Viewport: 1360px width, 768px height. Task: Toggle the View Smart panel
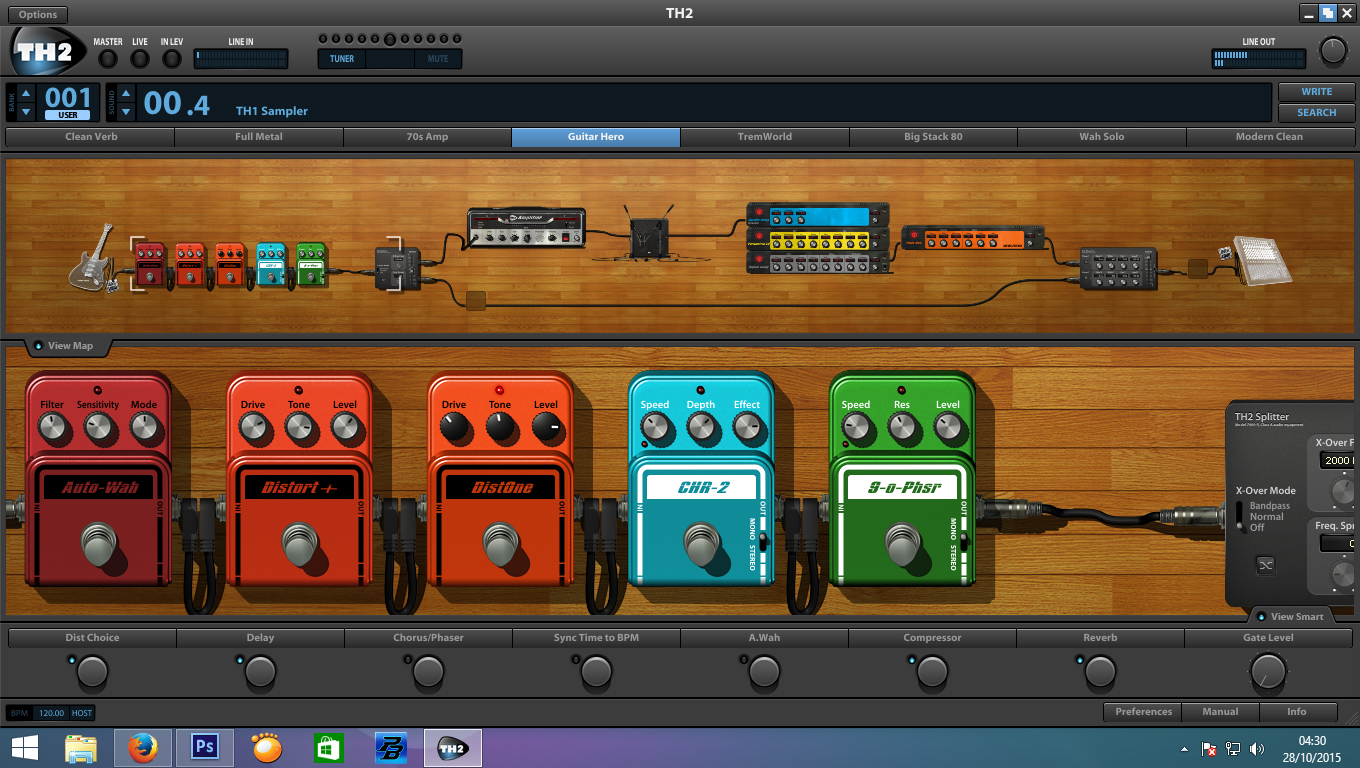tap(1290, 617)
